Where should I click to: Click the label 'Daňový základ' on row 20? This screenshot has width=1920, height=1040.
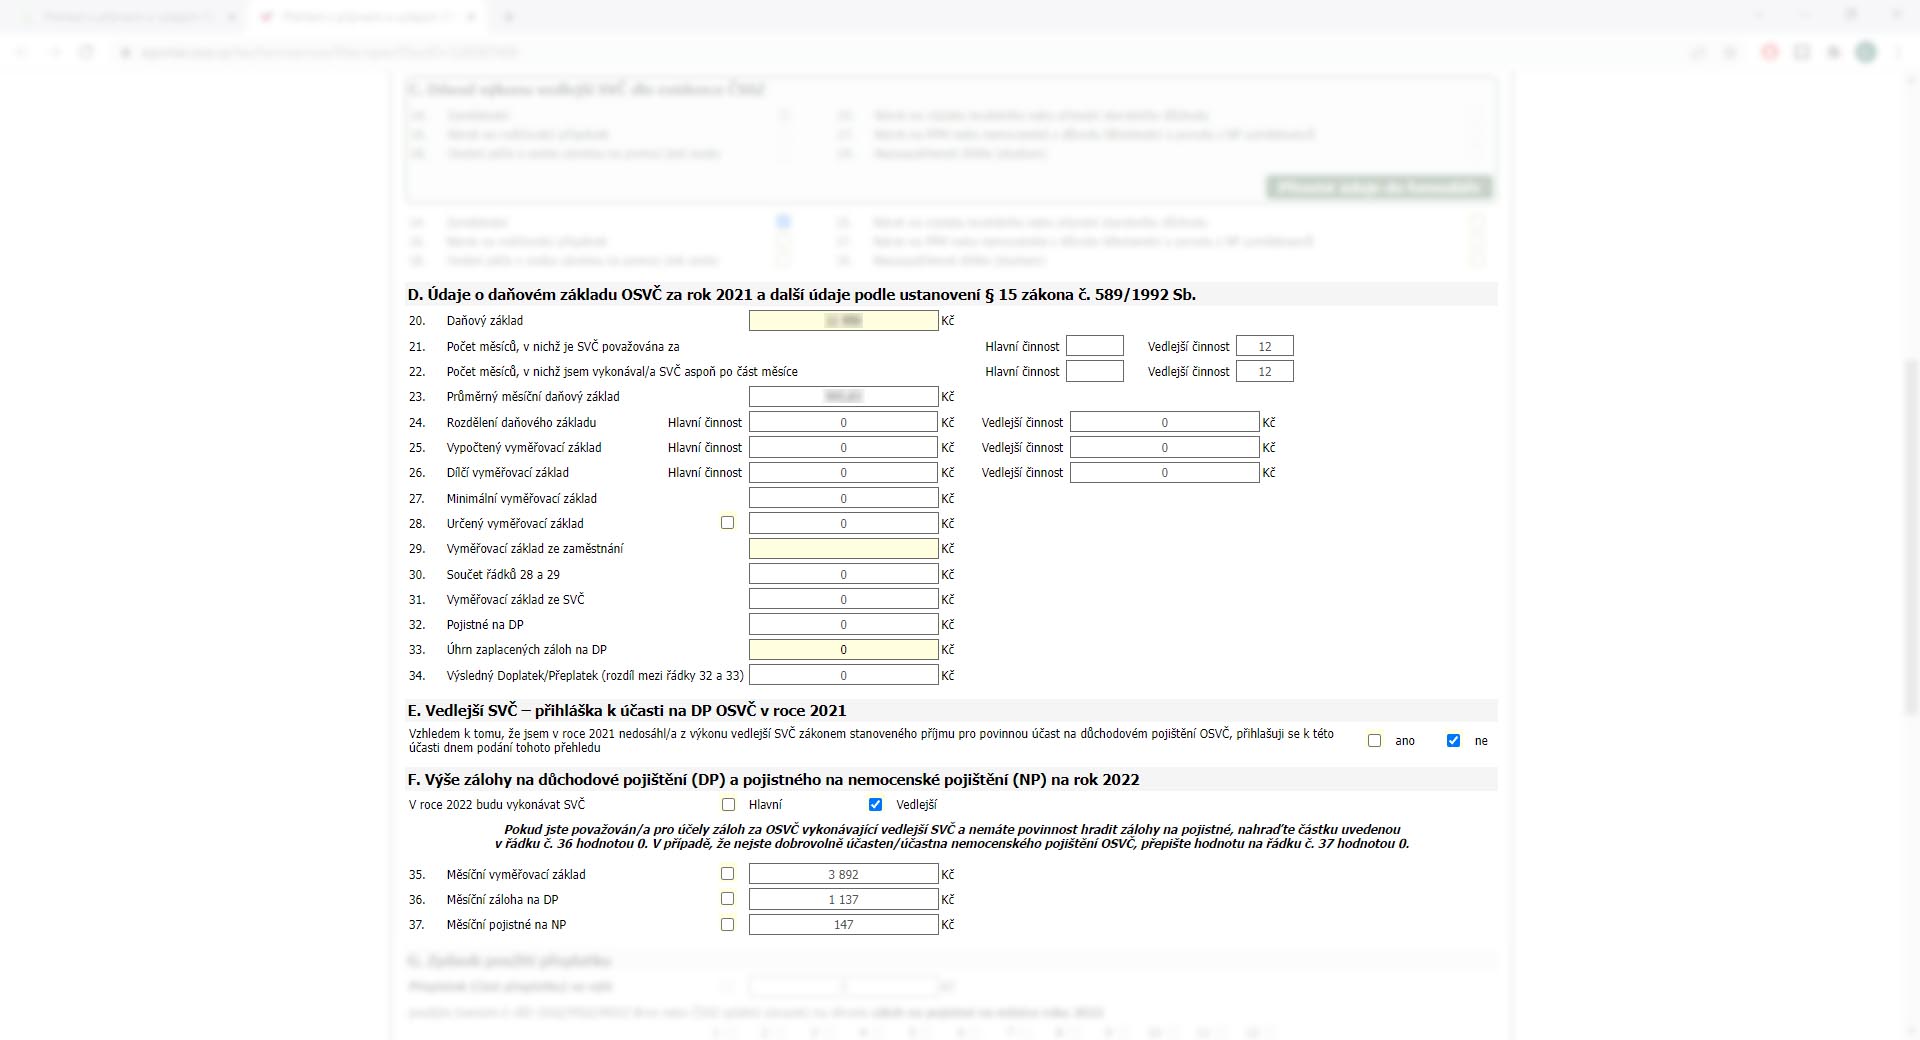(485, 321)
